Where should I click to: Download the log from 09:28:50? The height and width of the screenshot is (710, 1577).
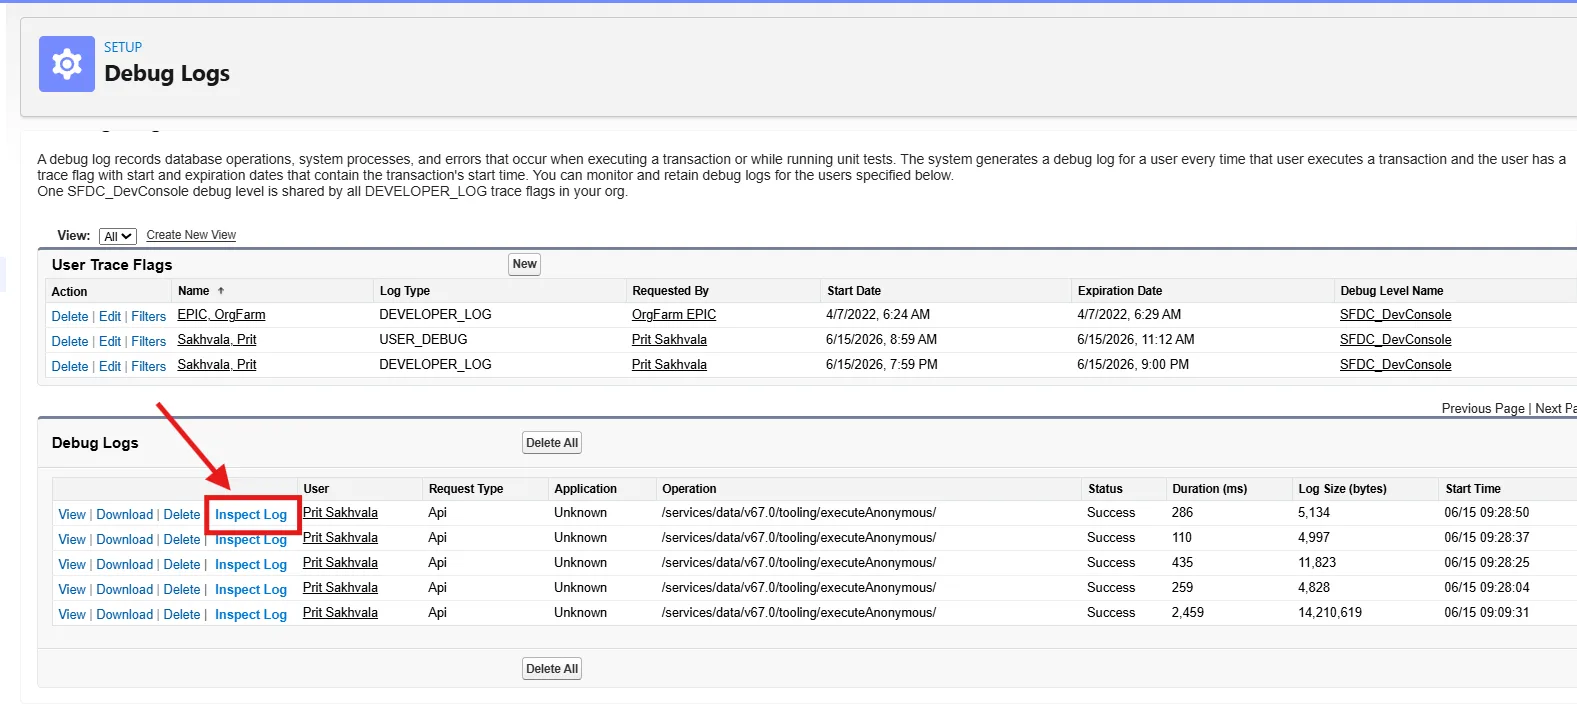coord(125,514)
